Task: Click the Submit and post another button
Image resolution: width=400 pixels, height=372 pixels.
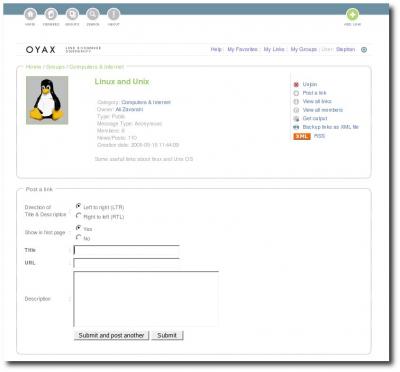Action: (111, 336)
